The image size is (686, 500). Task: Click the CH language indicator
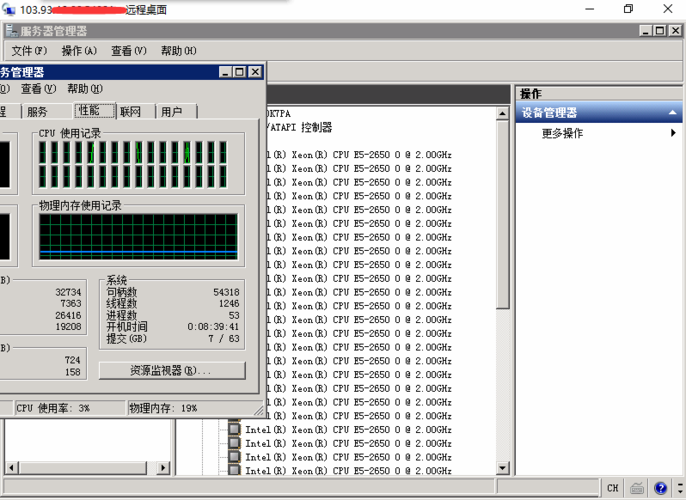[612, 488]
